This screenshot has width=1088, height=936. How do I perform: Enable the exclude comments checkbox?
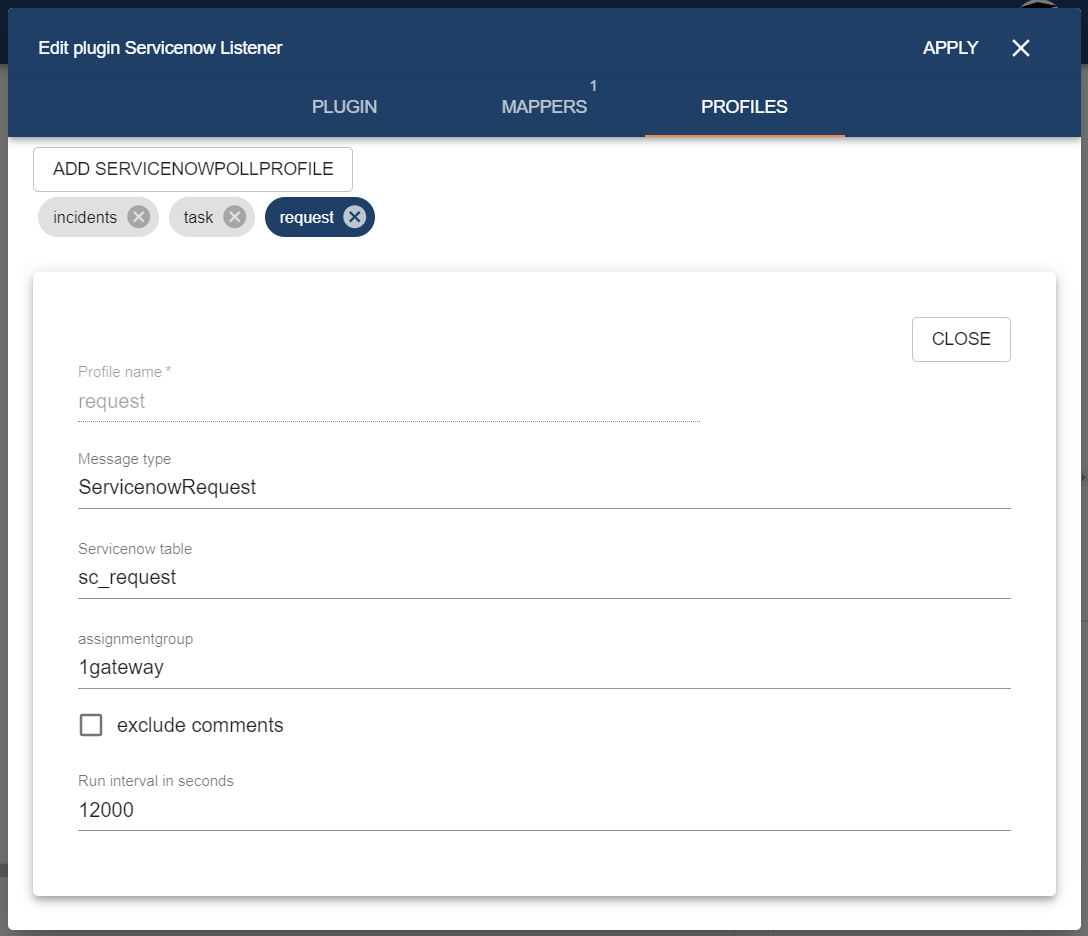click(91, 725)
